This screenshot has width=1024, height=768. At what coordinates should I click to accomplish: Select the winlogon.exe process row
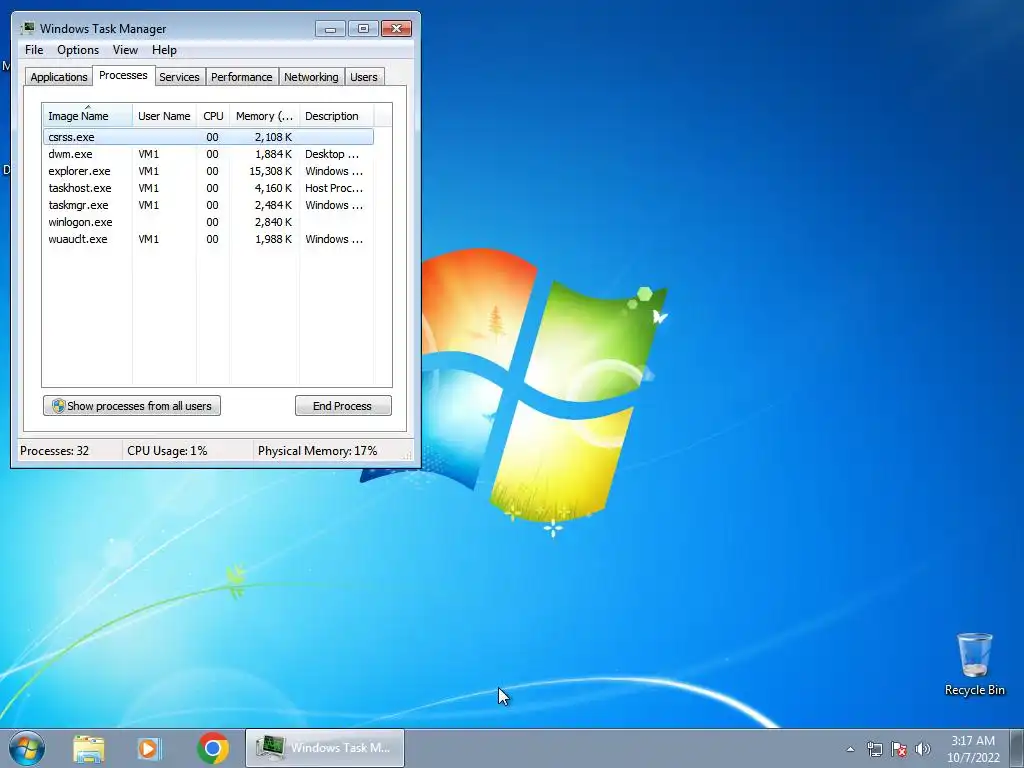[x=208, y=222]
